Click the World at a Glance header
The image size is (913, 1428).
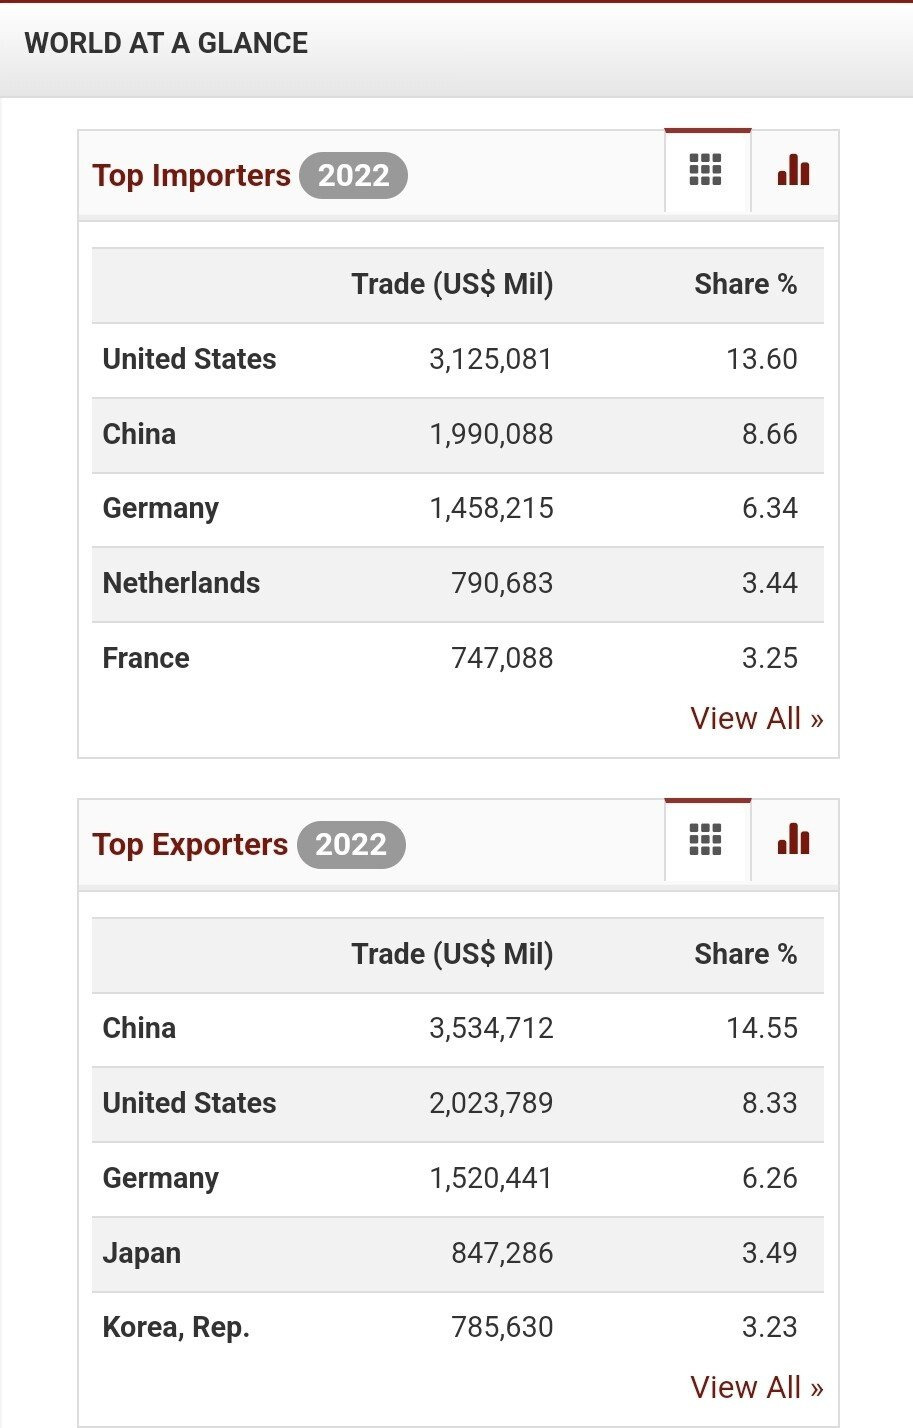coord(166,44)
